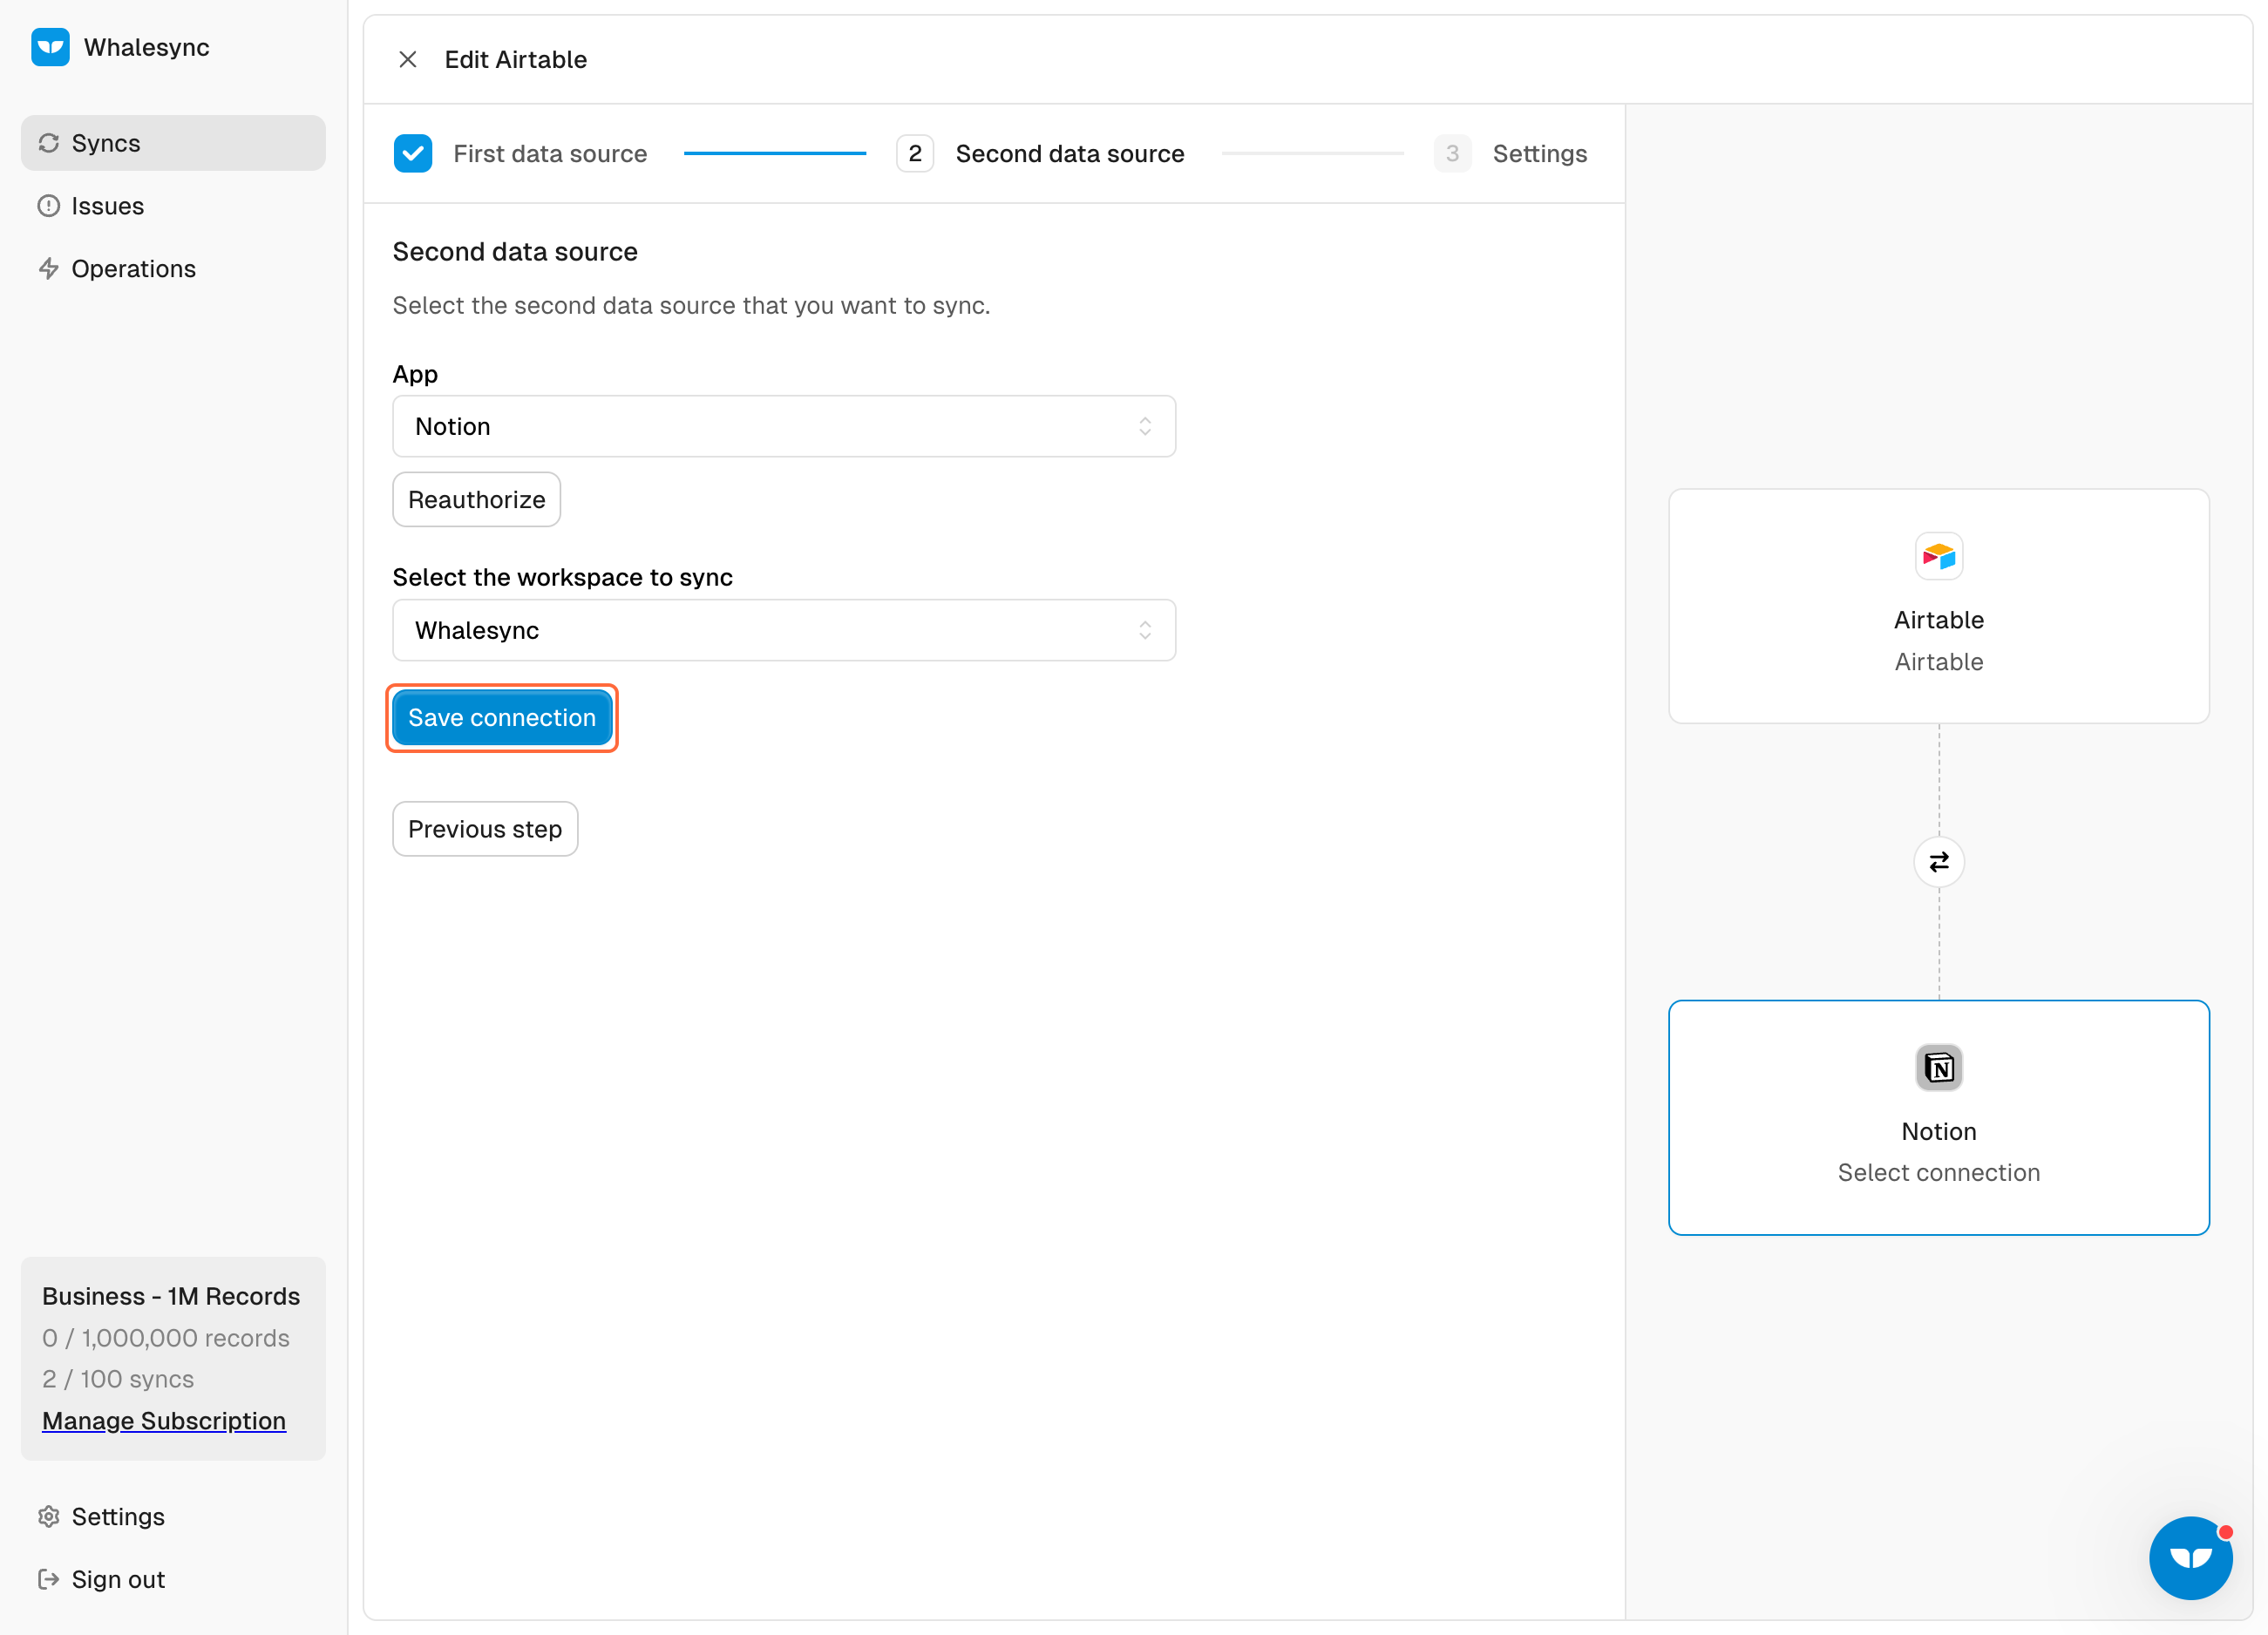
Task: Click the step 2 number badge
Action: (x=915, y=154)
